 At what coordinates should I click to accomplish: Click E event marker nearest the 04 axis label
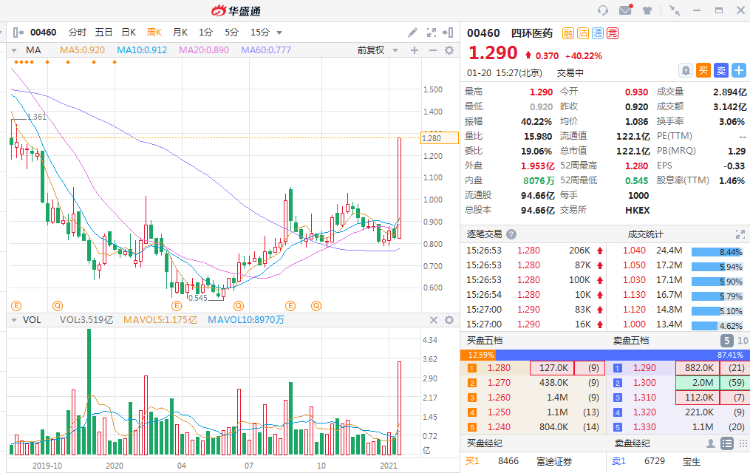point(177,306)
